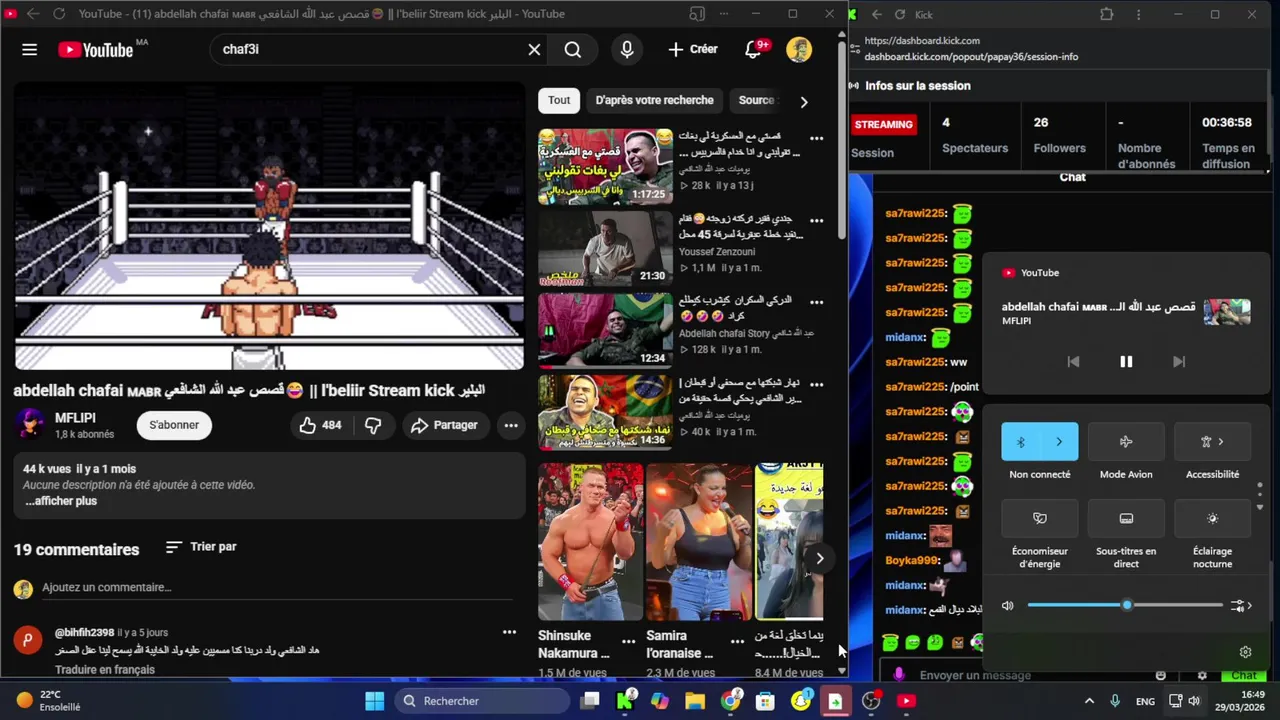Screen dimensions: 1280x720
Task: Start voice search with the microphone
Action: tap(627, 49)
